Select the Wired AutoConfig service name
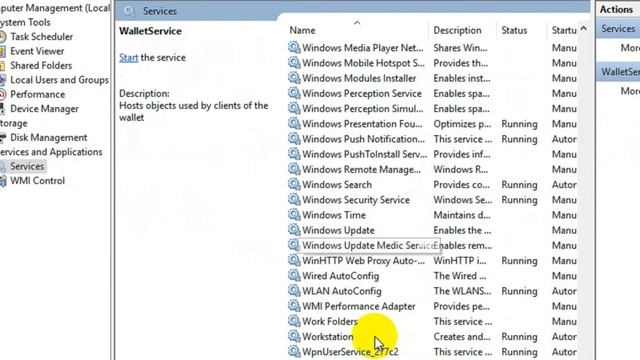 (340, 276)
